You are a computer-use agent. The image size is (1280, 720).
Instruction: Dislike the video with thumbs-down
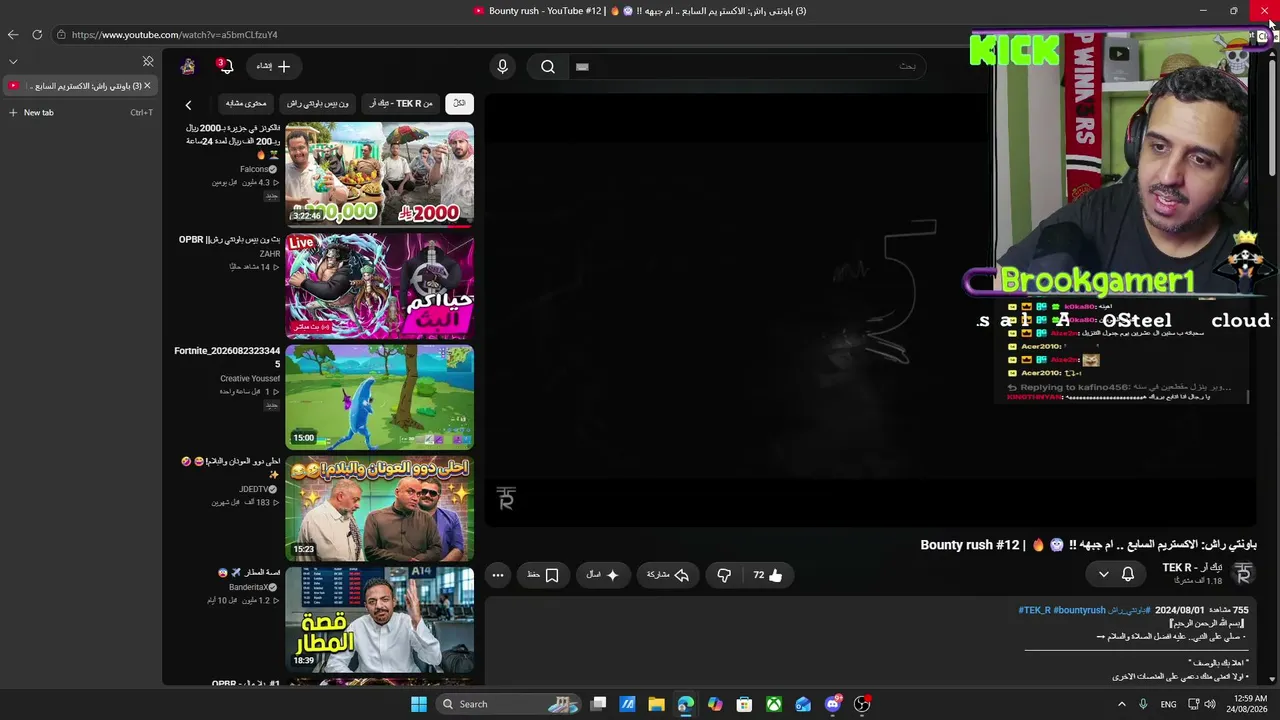(x=724, y=575)
